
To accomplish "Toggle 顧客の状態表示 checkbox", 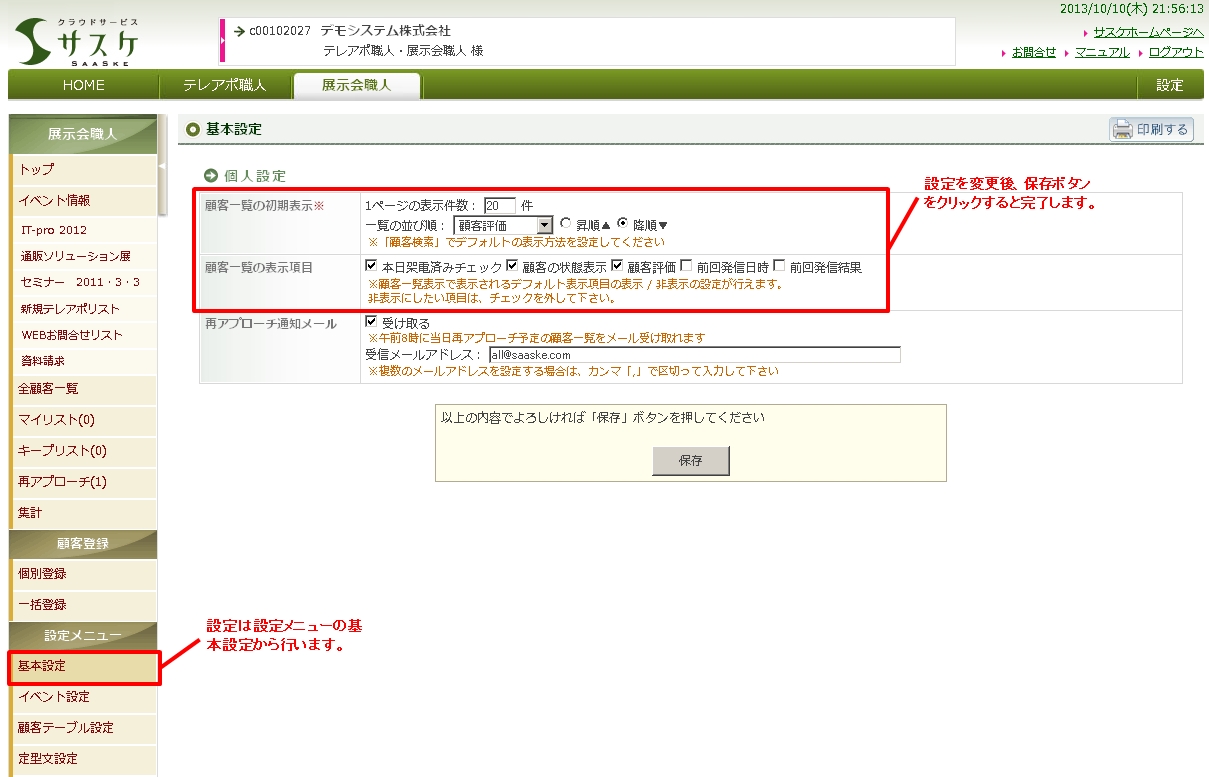I will coord(513,266).
